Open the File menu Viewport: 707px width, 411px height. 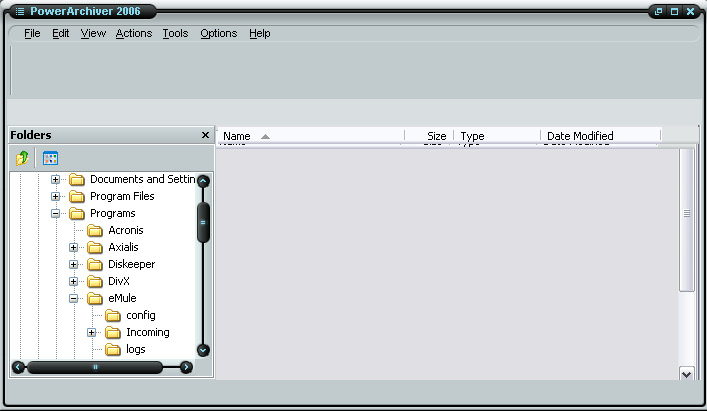point(32,33)
